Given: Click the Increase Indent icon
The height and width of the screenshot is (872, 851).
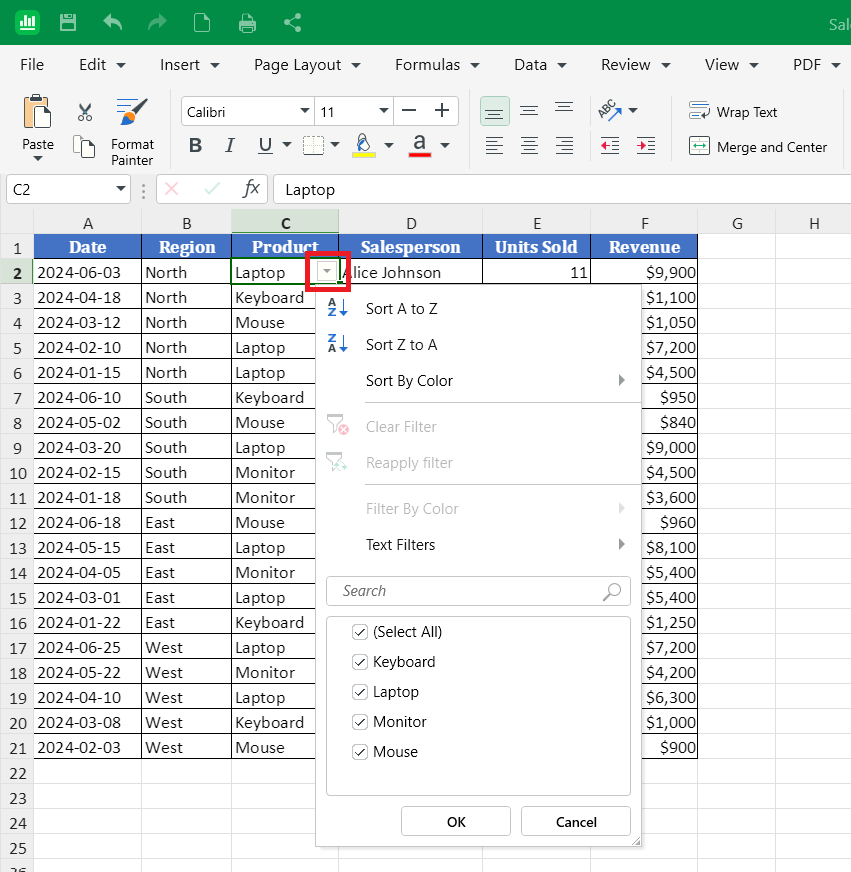Looking at the screenshot, I should tap(646, 146).
